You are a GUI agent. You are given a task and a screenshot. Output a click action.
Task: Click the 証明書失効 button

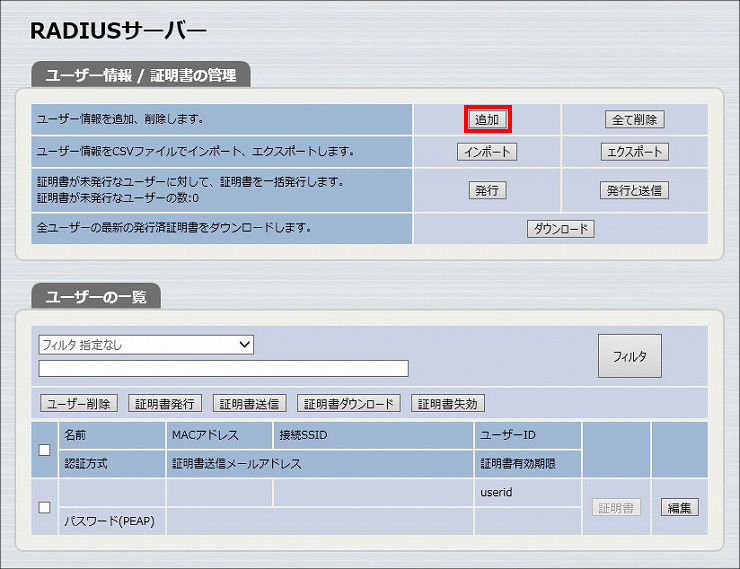(x=448, y=404)
